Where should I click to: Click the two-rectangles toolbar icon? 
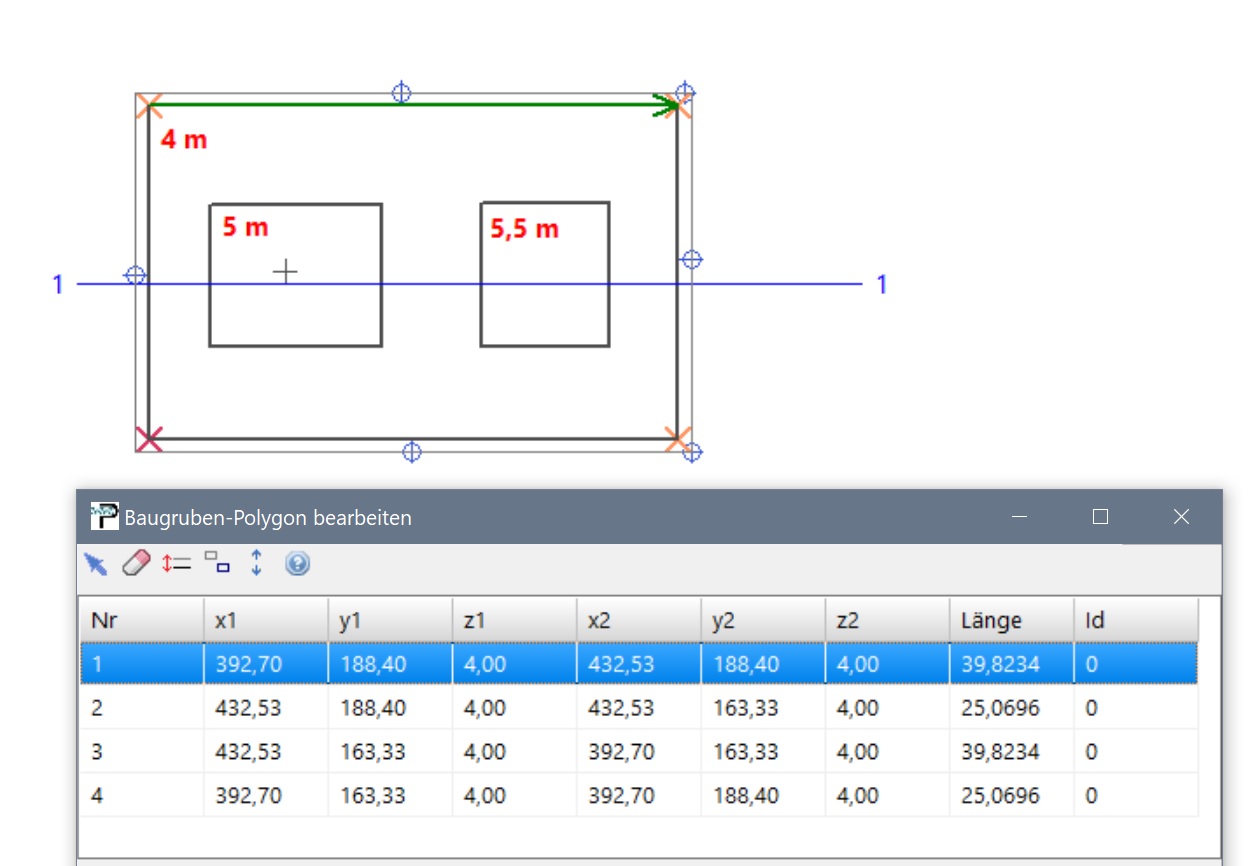(x=216, y=564)
